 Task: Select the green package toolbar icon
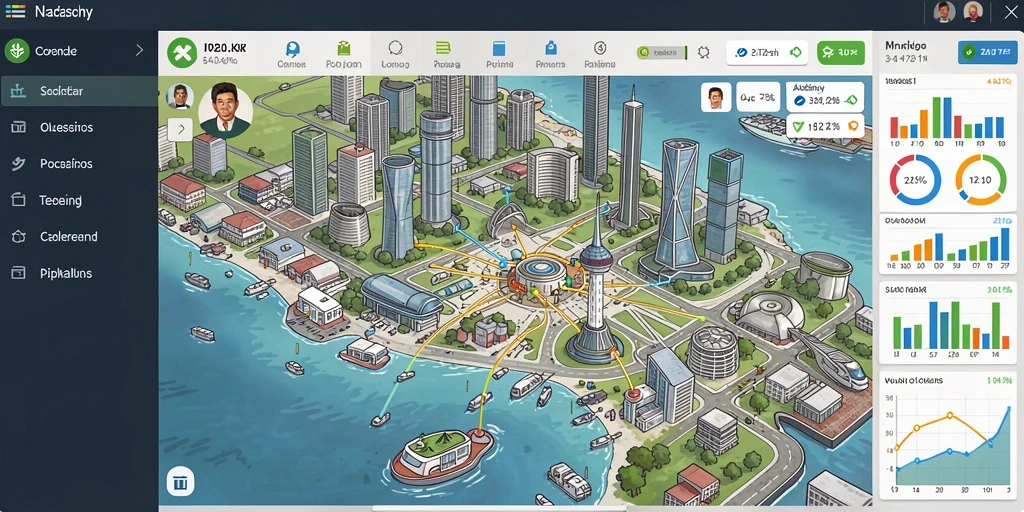click(344, 48)
